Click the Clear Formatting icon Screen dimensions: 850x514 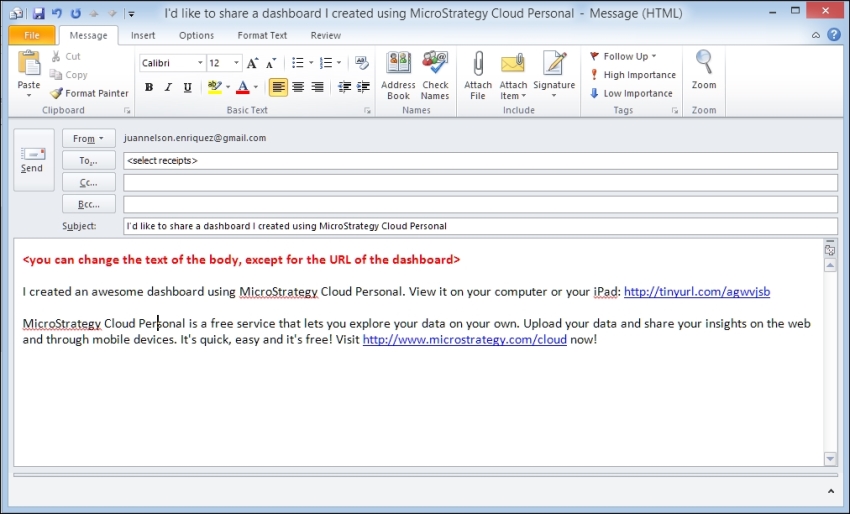click(362, 63)
